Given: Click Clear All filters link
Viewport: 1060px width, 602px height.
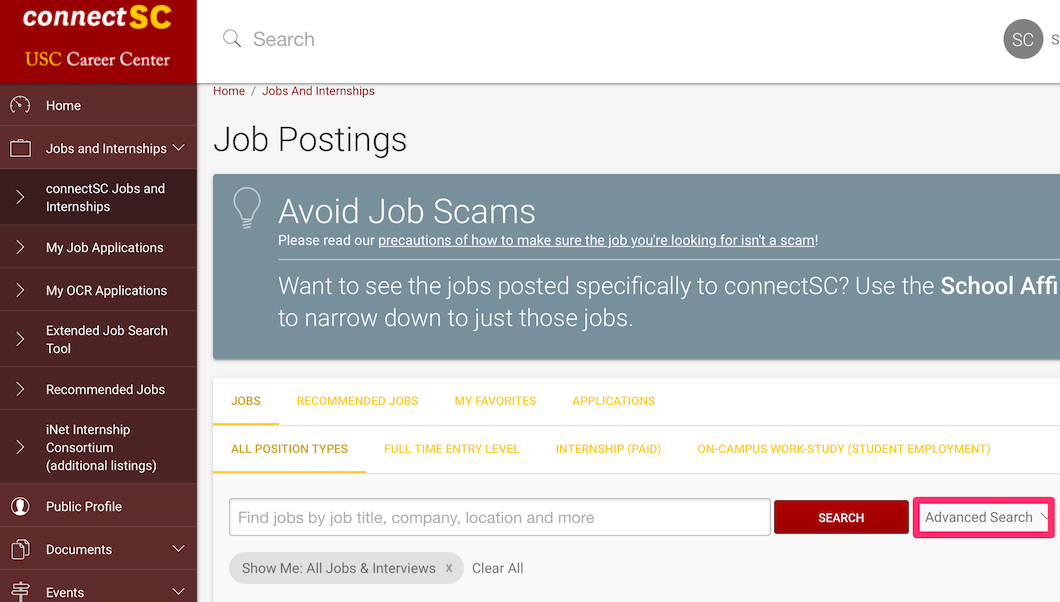Looking at the screenshot, I should coord(498,568).
